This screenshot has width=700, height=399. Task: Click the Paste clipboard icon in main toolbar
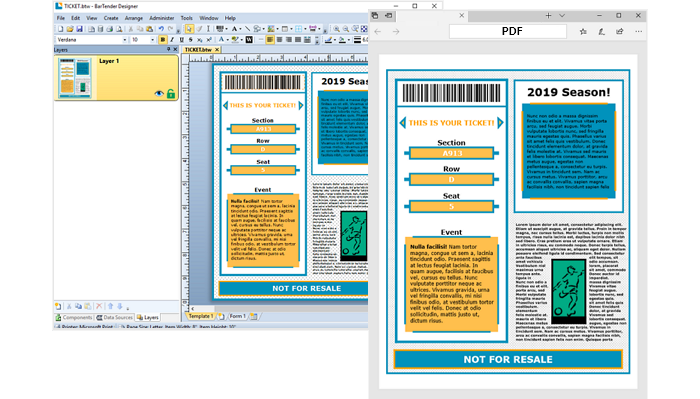(x=150, y=29)
